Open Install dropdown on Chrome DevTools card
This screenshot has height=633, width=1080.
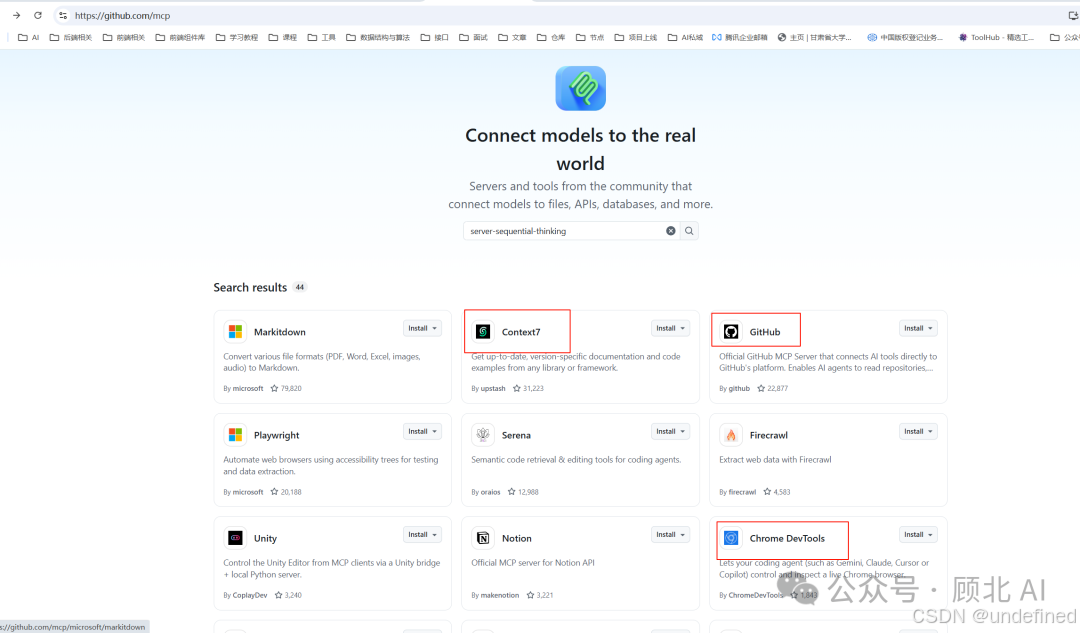point(918,535)
